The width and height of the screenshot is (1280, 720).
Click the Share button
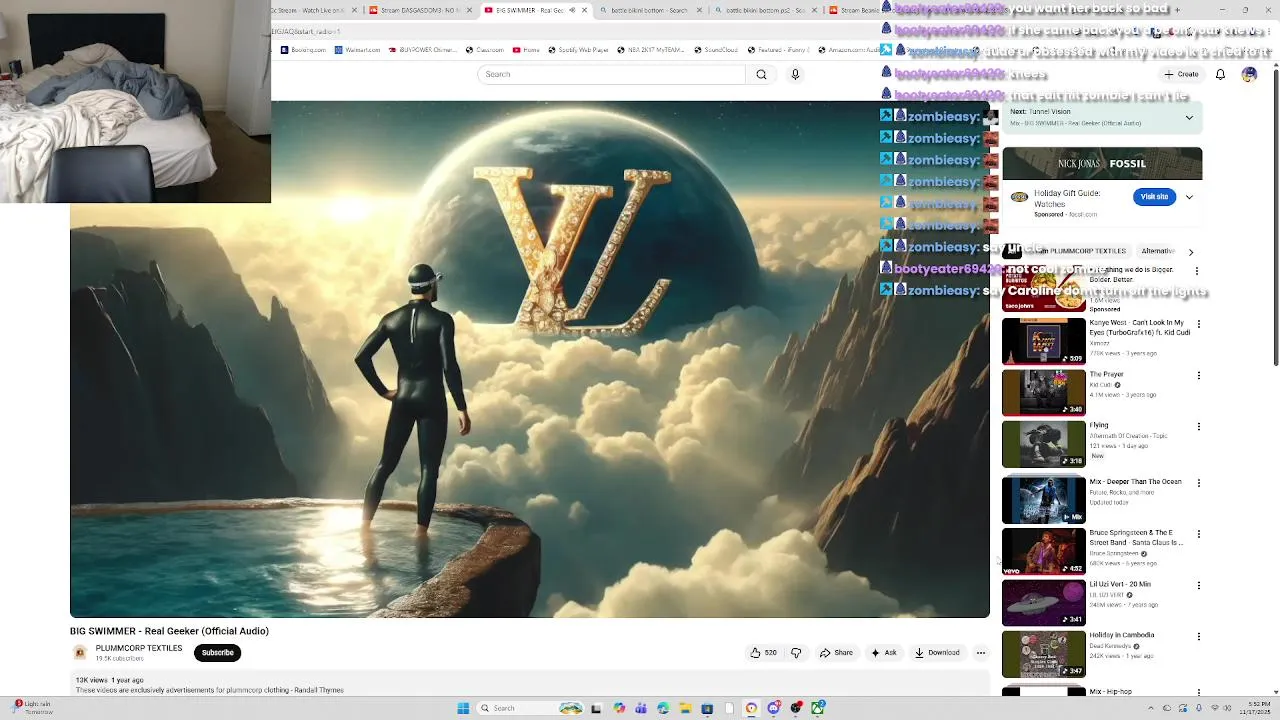836,653
